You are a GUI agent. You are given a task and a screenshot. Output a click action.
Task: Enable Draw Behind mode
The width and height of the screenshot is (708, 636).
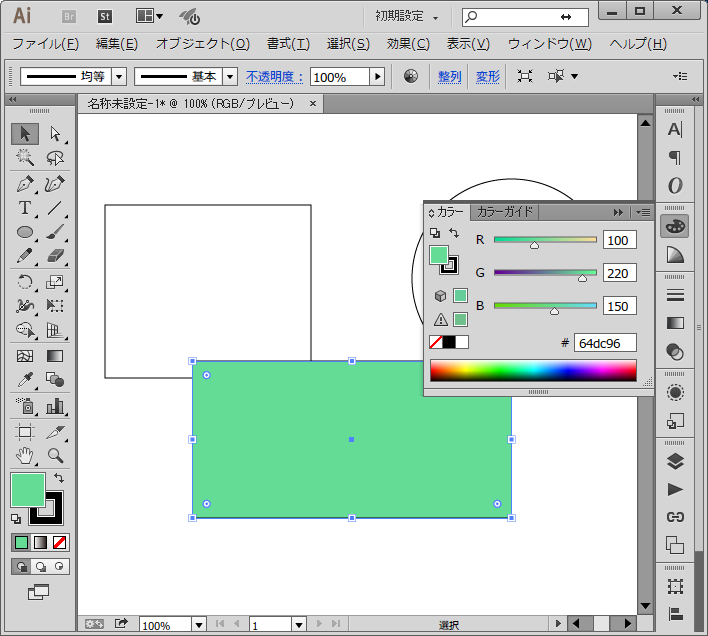coord(40,566)
